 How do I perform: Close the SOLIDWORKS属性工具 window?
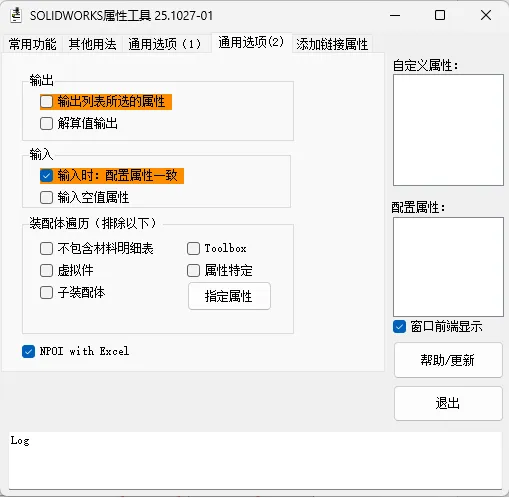(x=486, y=15)
